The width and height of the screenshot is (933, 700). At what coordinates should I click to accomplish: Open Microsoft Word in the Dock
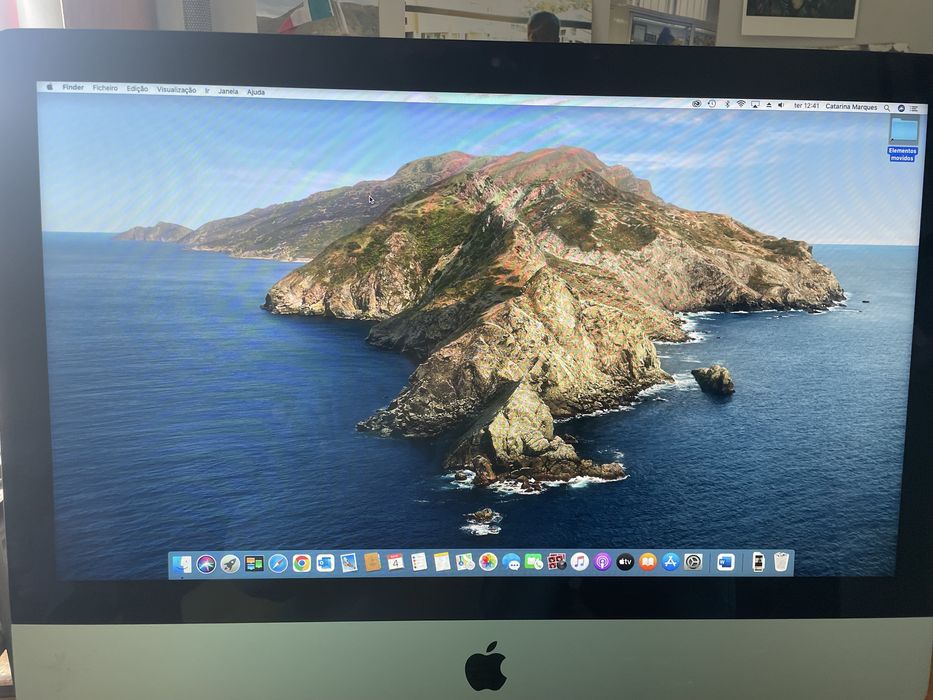pos(726,562)
